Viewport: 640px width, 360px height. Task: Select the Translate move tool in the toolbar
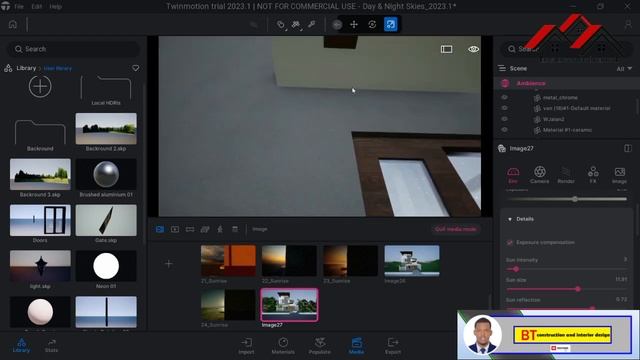354,24
